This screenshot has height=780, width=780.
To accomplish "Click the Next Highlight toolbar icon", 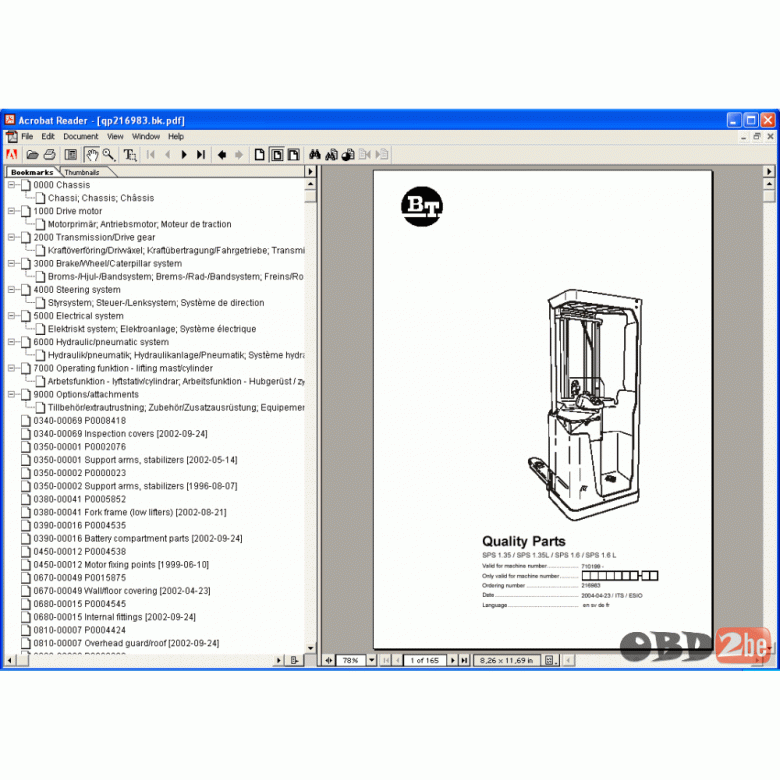I will pyautogui.click(x=382, y=155).
